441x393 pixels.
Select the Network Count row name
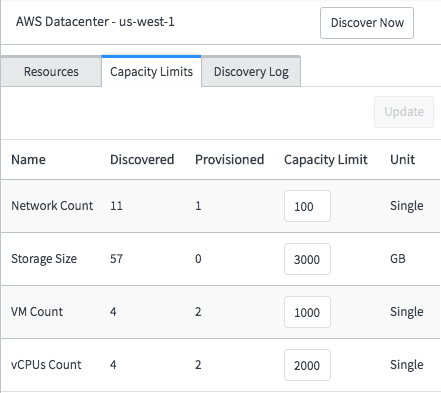click(52, 206)
